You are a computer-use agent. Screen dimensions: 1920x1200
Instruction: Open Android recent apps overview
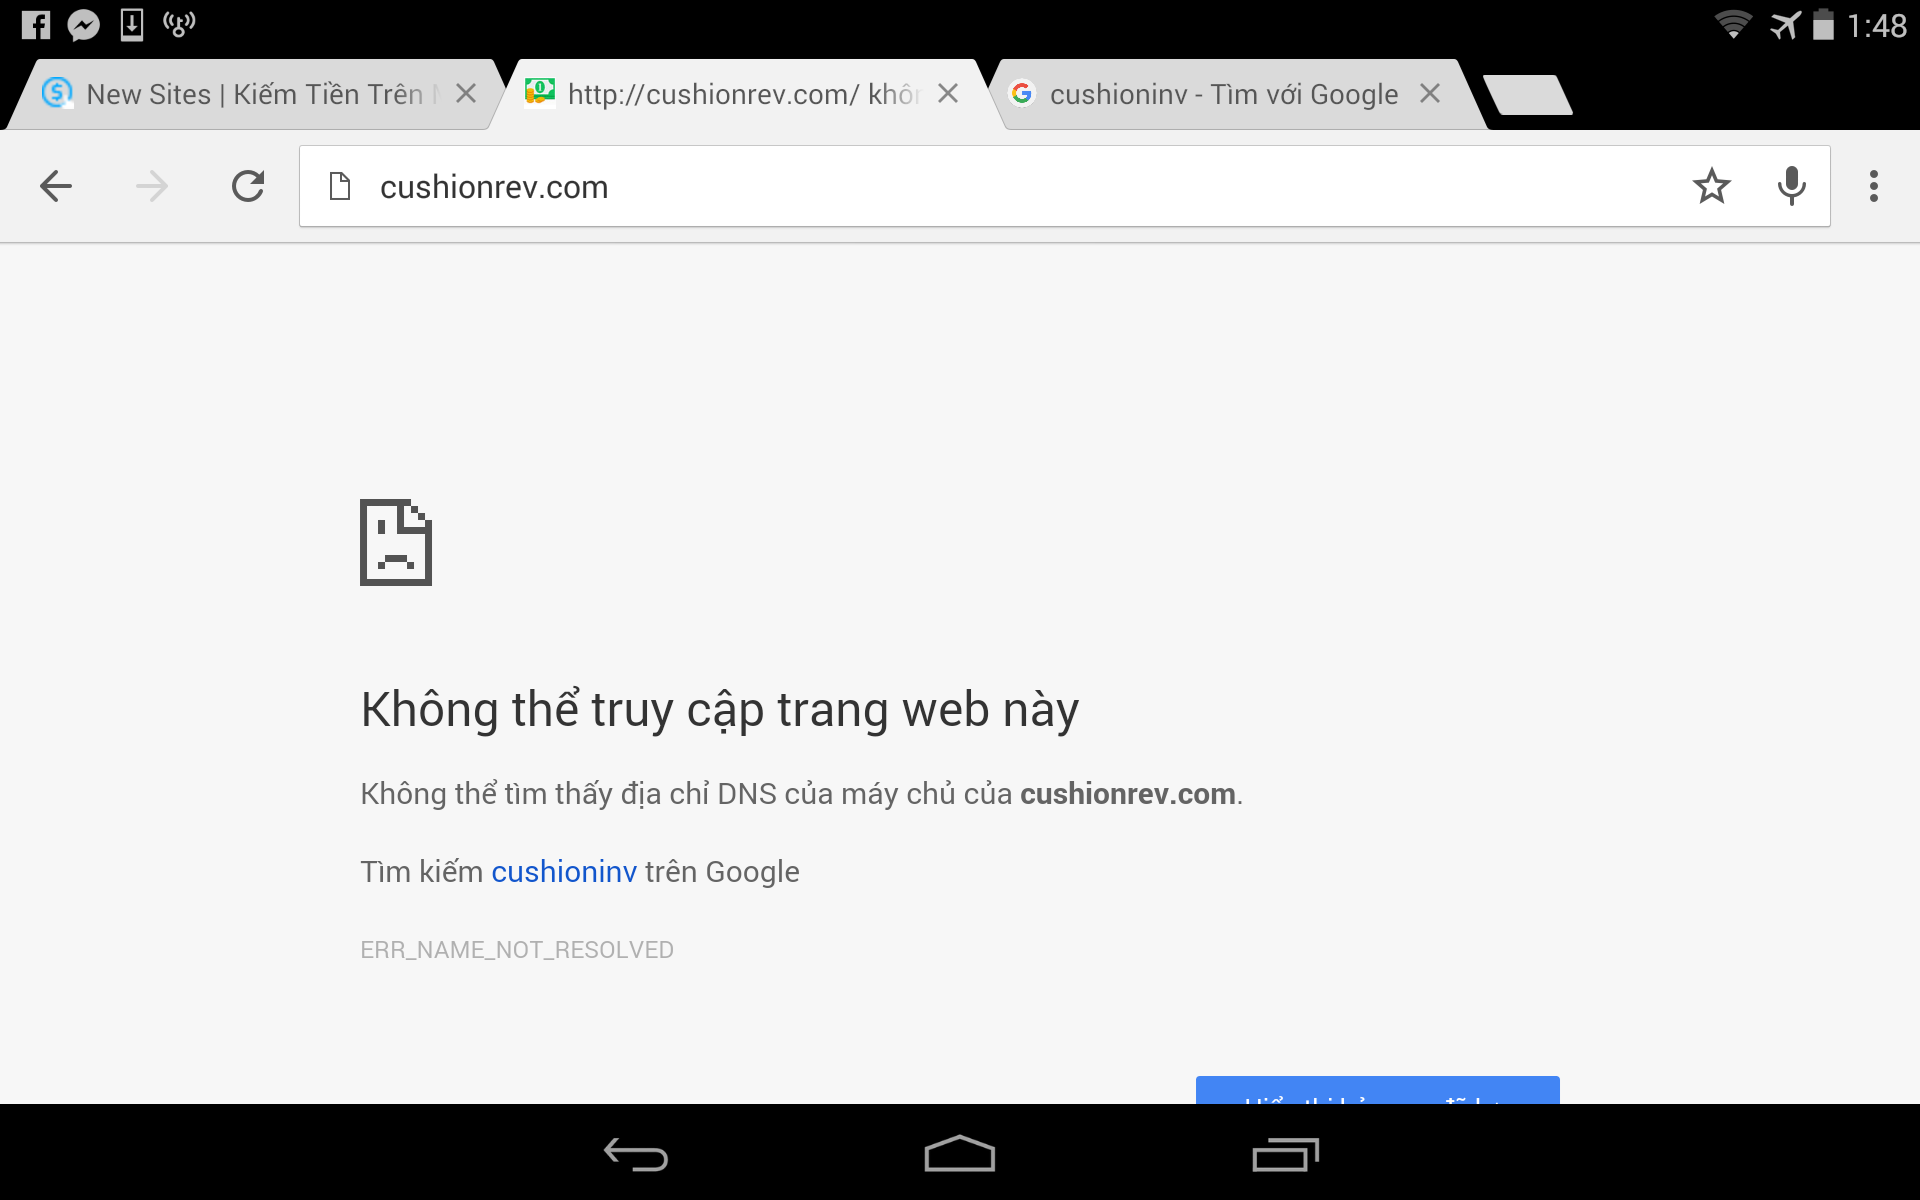tap(1286, 1154)
